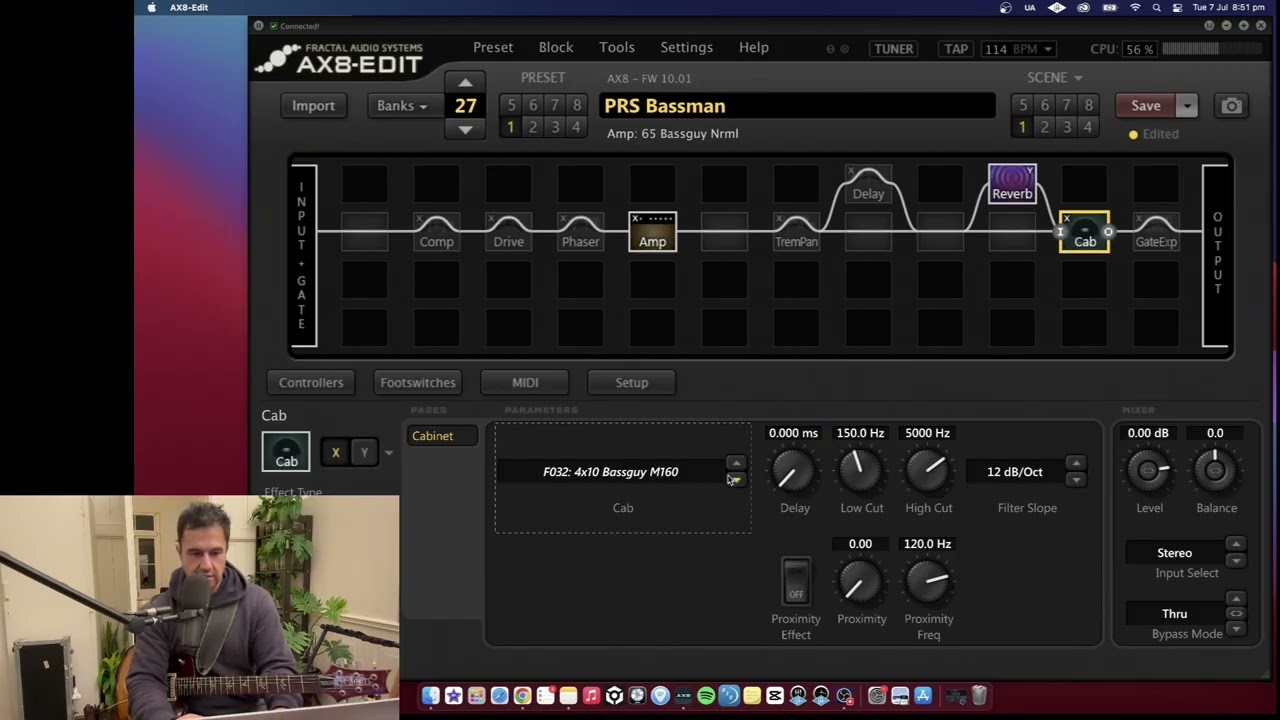Click the High Cut knob
Image resolution: width=1280 pixels, height=720 pixels.
pos(928,470)
